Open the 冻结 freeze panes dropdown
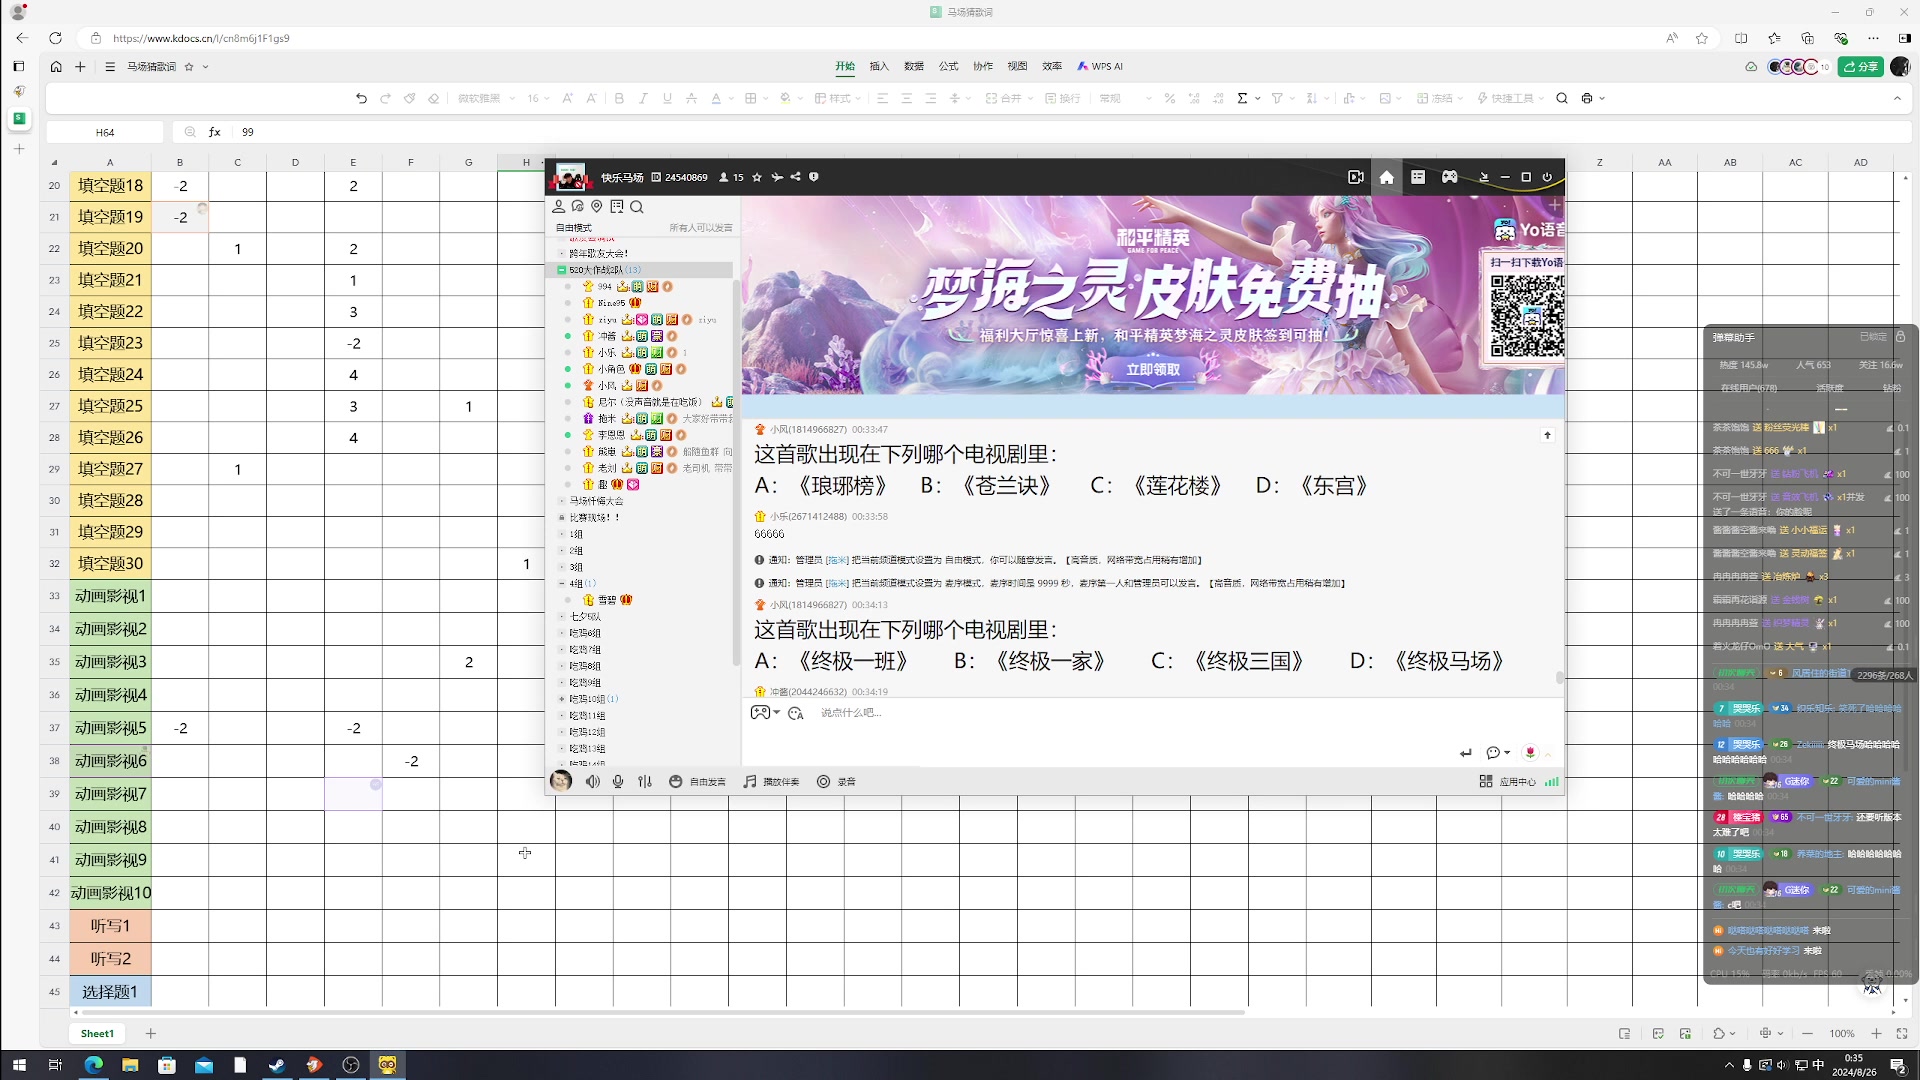The image size is (1920, 1080). point(1439,98)
